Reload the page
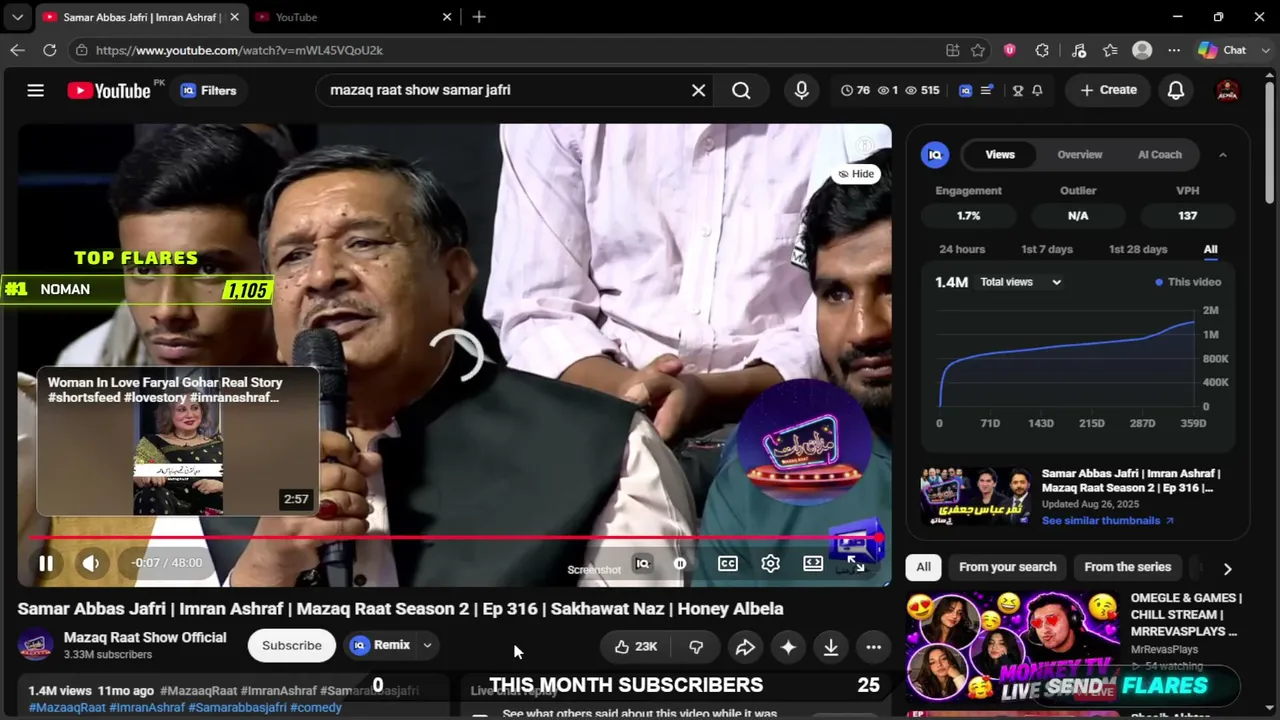This screenshot has width=1280, height=720. click(x=49, y=50)
